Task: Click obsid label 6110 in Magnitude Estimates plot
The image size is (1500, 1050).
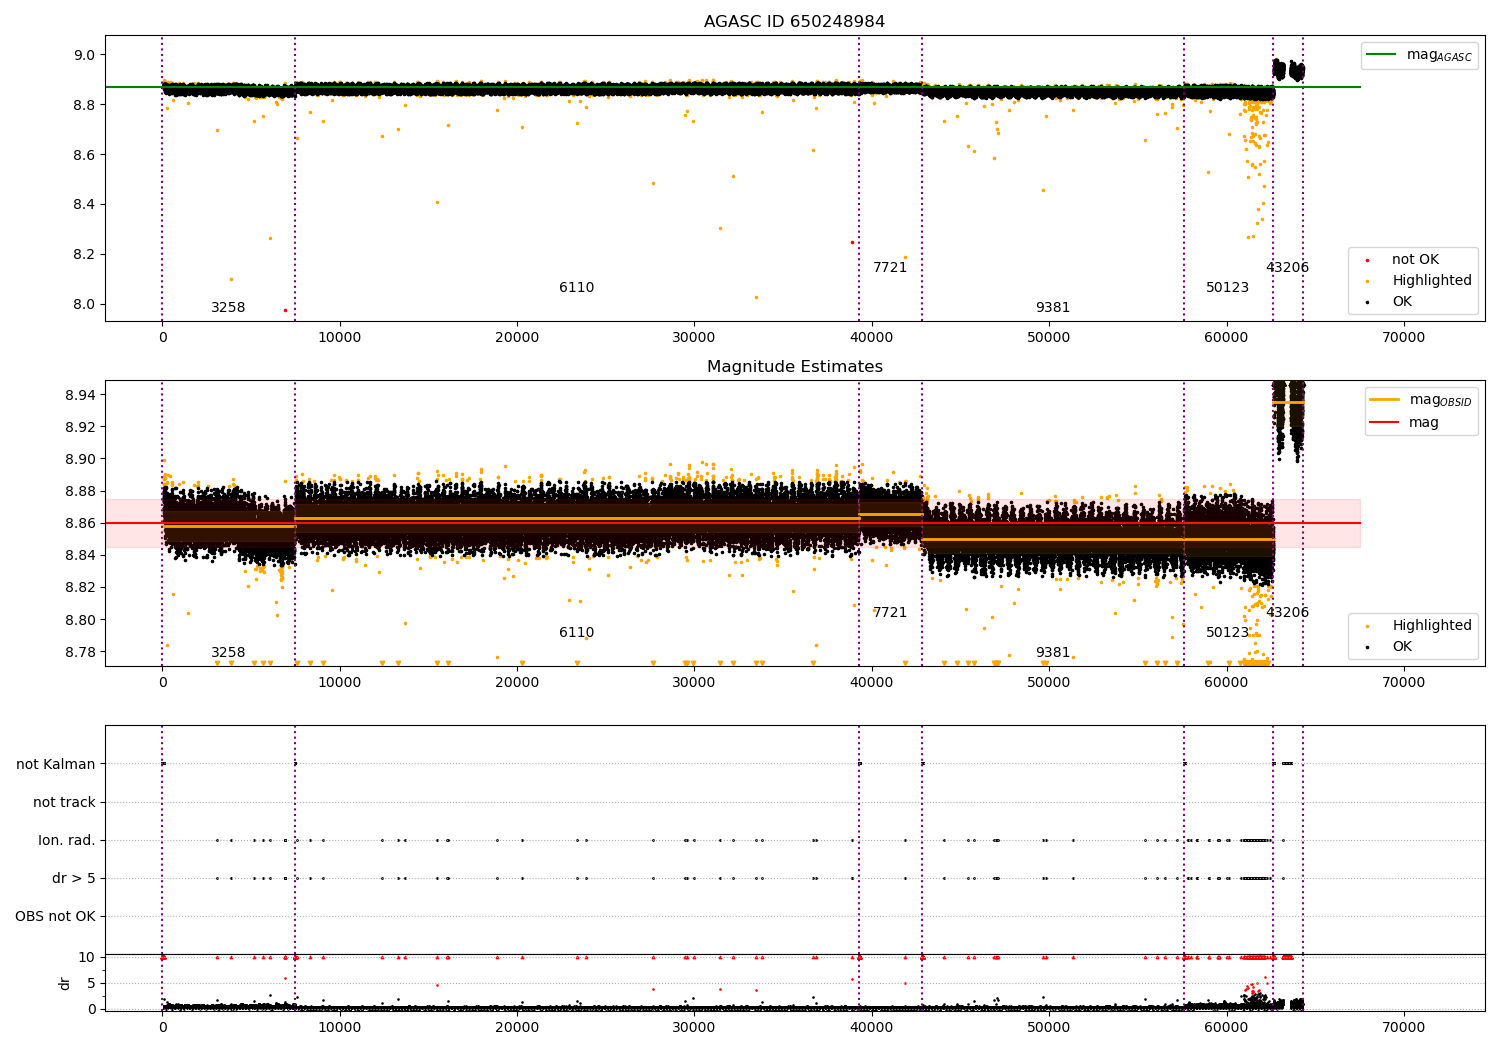Action: pos(576,633)
